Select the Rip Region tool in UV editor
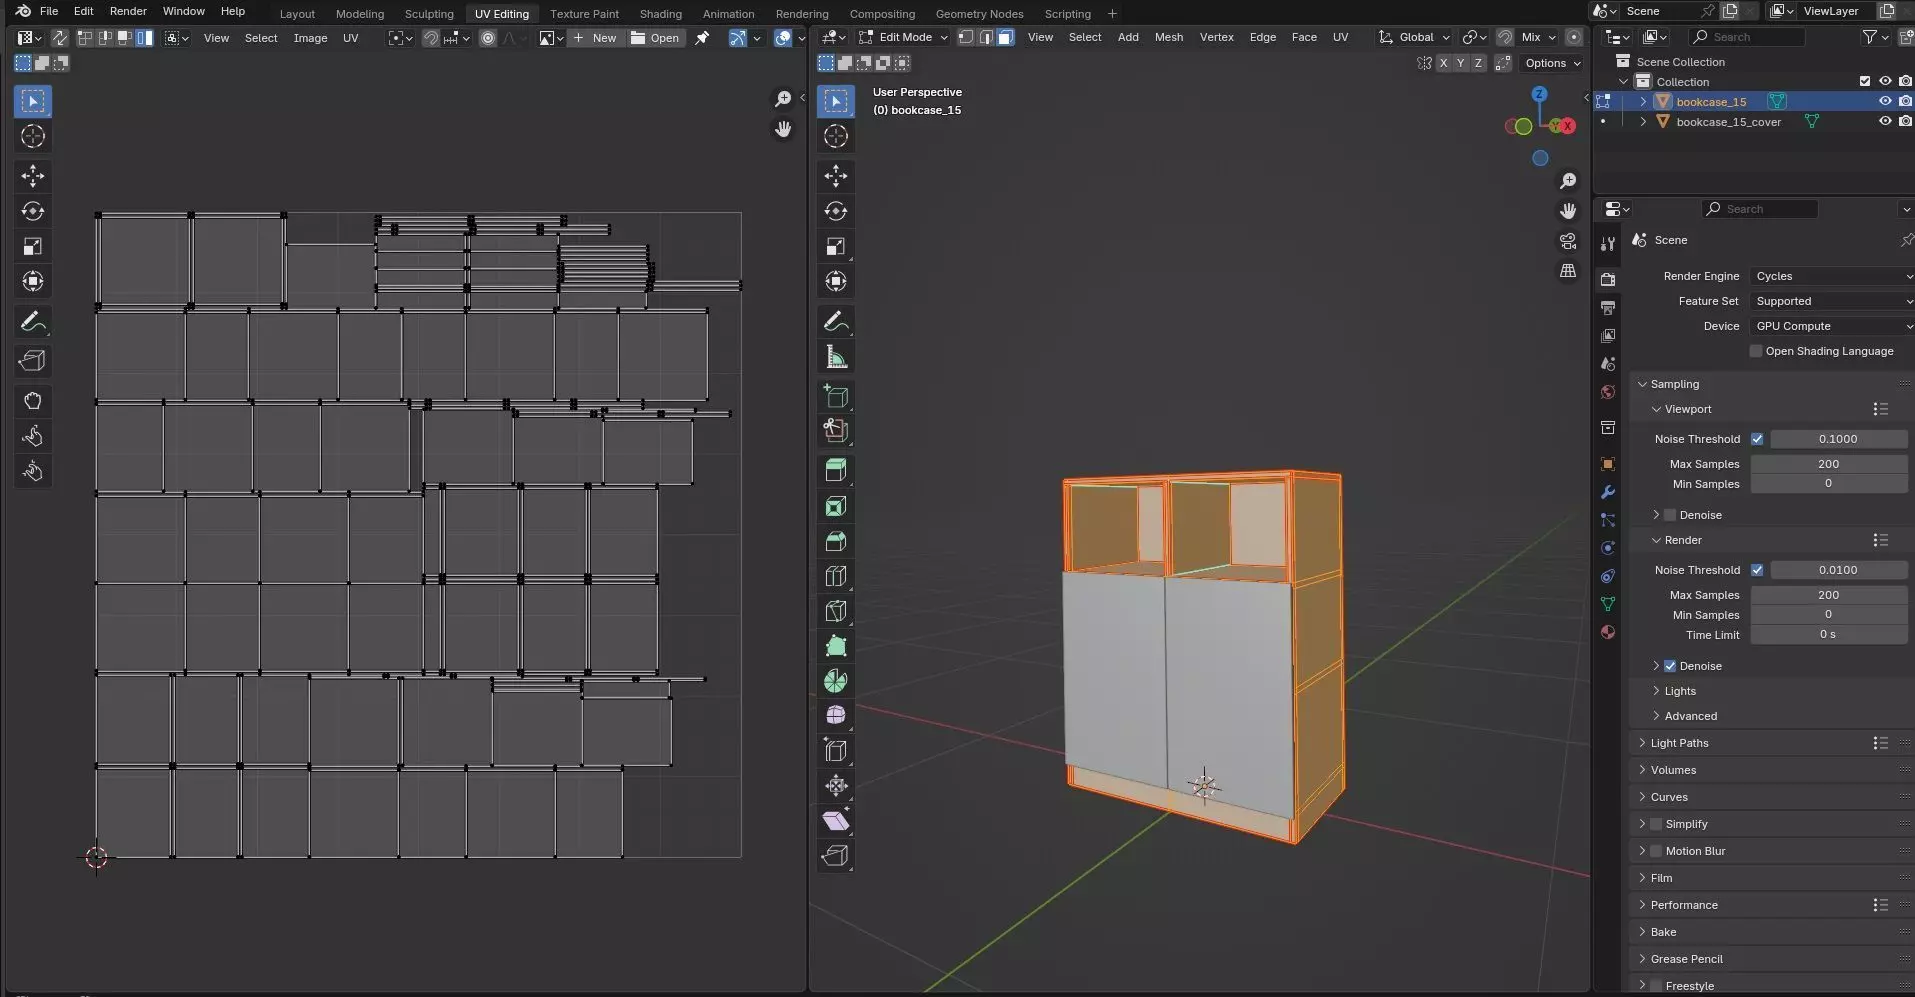The height and width of the screenshot is (997, 1915). tap(33, 361)
